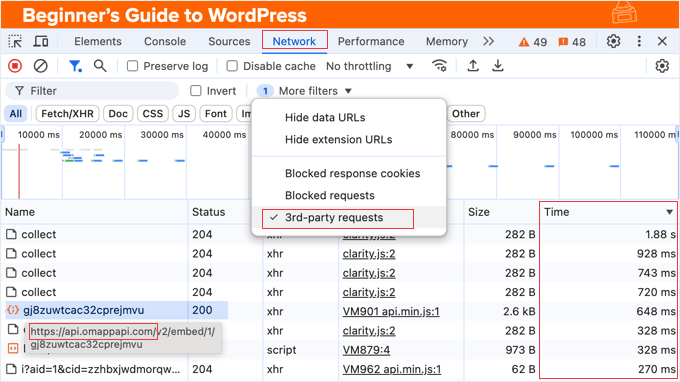Activate the inspect element selector icon
The width and height of the screenshot is (680, 382).
click(15, 42)
